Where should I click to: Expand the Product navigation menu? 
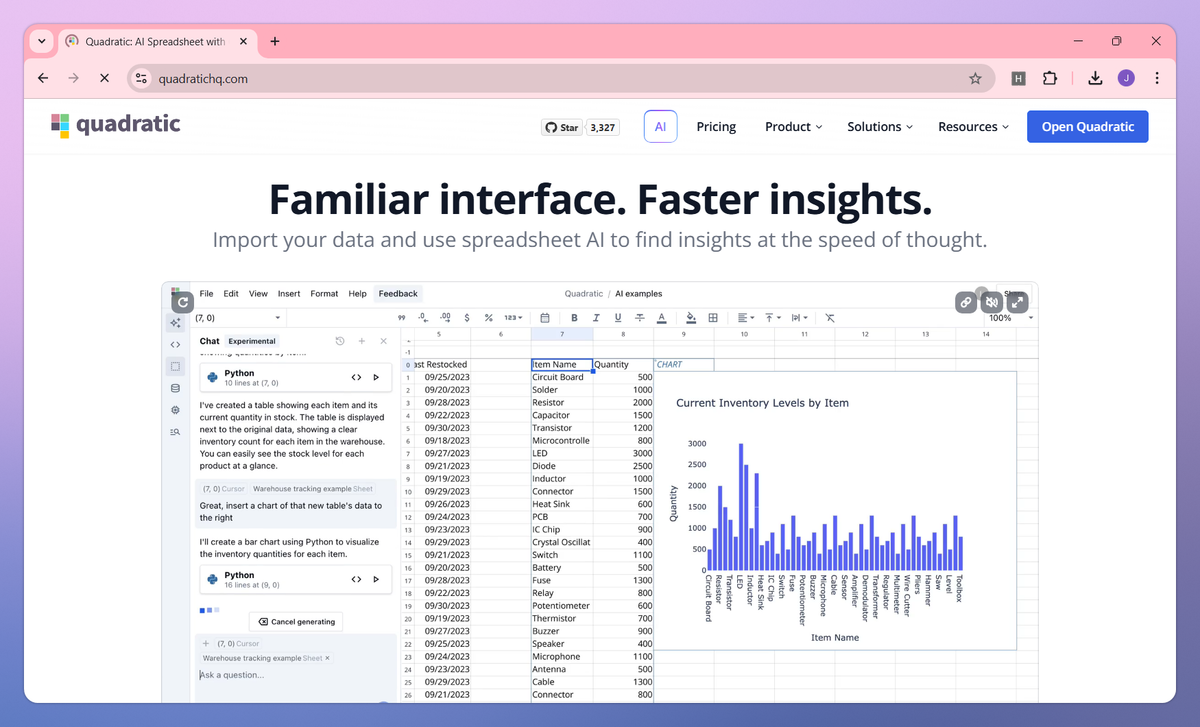[x=793, y=127]
